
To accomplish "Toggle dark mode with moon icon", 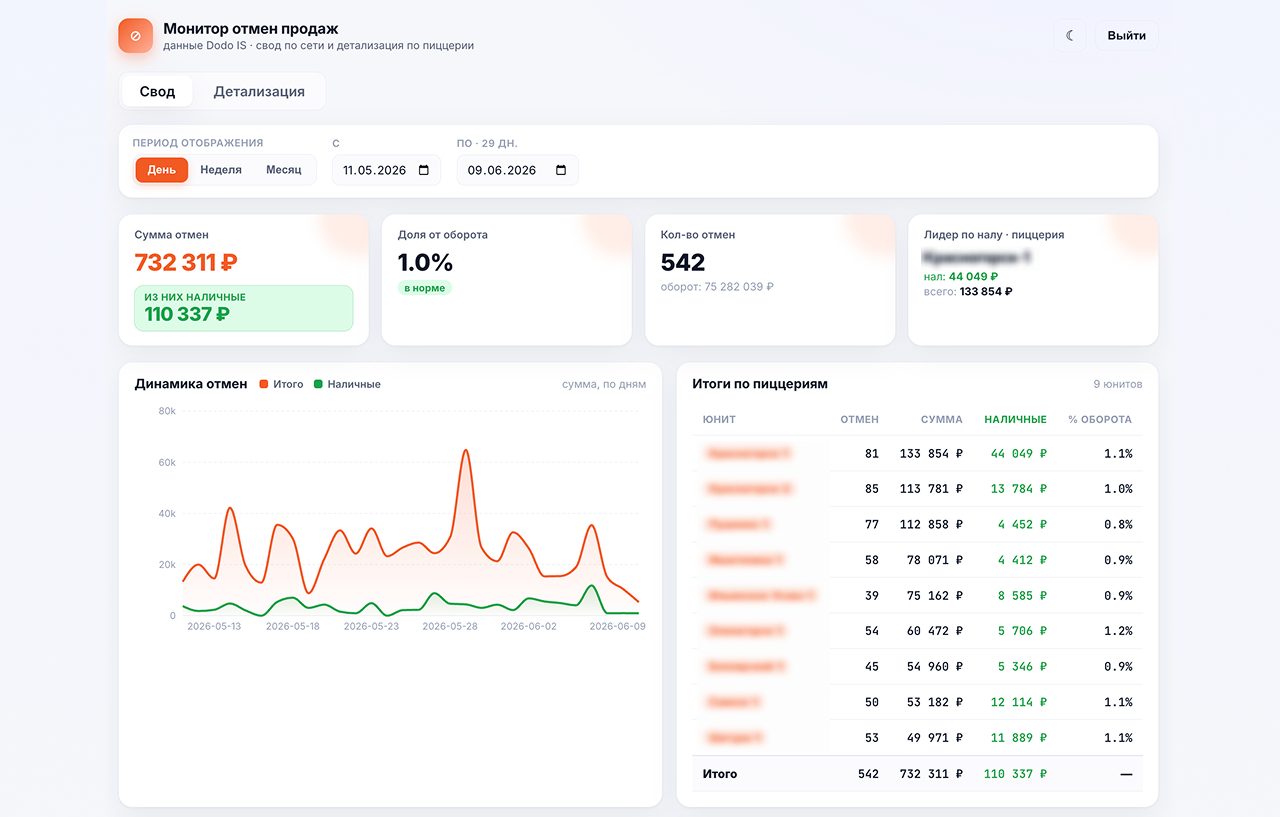I will pyautogui.click(x=1070, y=36).
